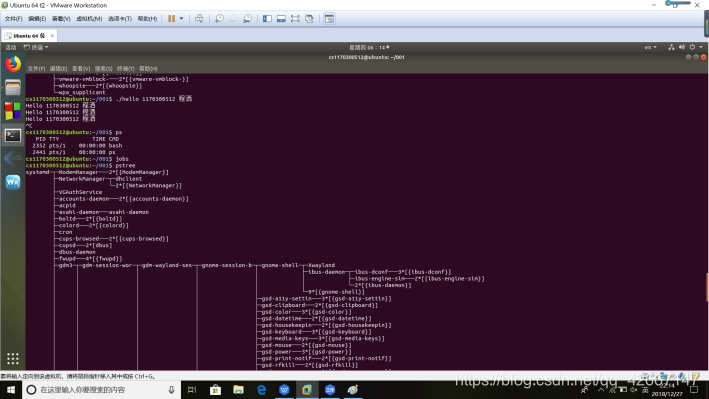Screen dimensions: 709x399
Task: Click the revert to snapshot toolbar icon
Action: (233, 19)
